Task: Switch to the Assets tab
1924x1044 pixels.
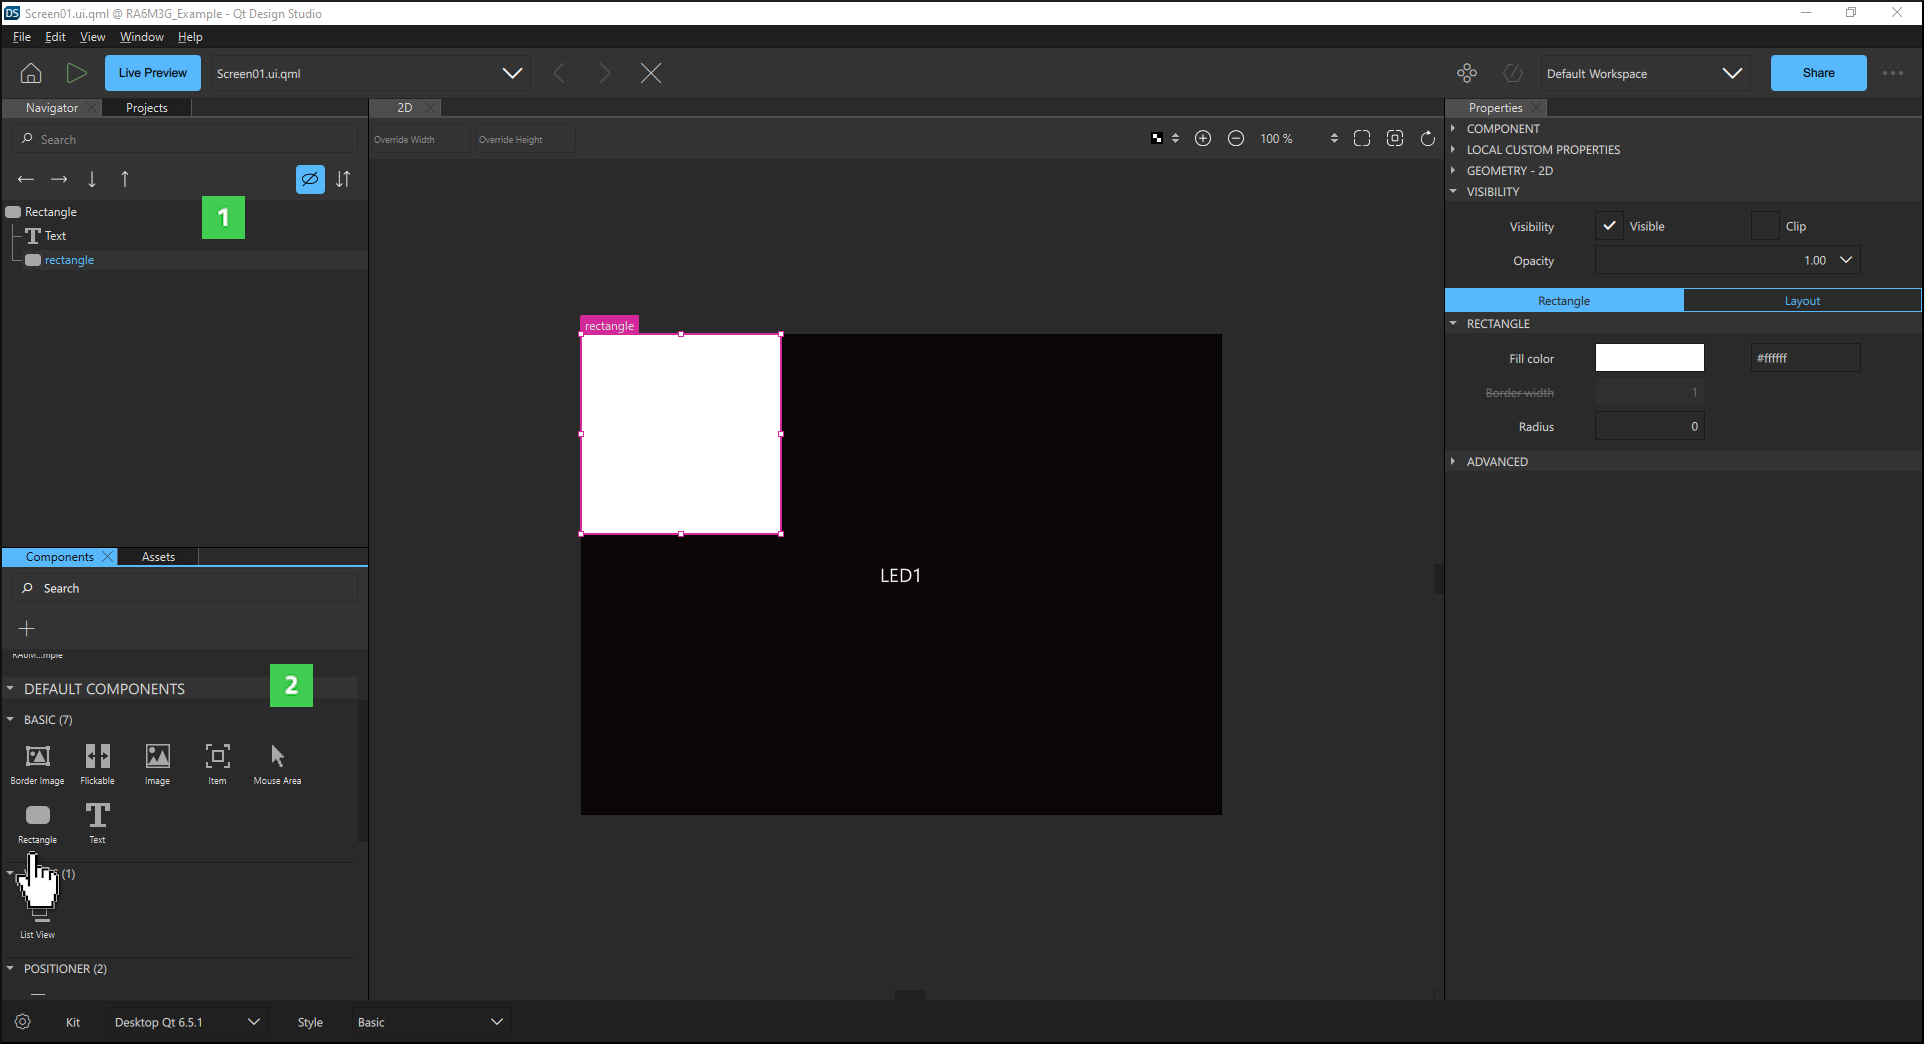Action: 158,557
